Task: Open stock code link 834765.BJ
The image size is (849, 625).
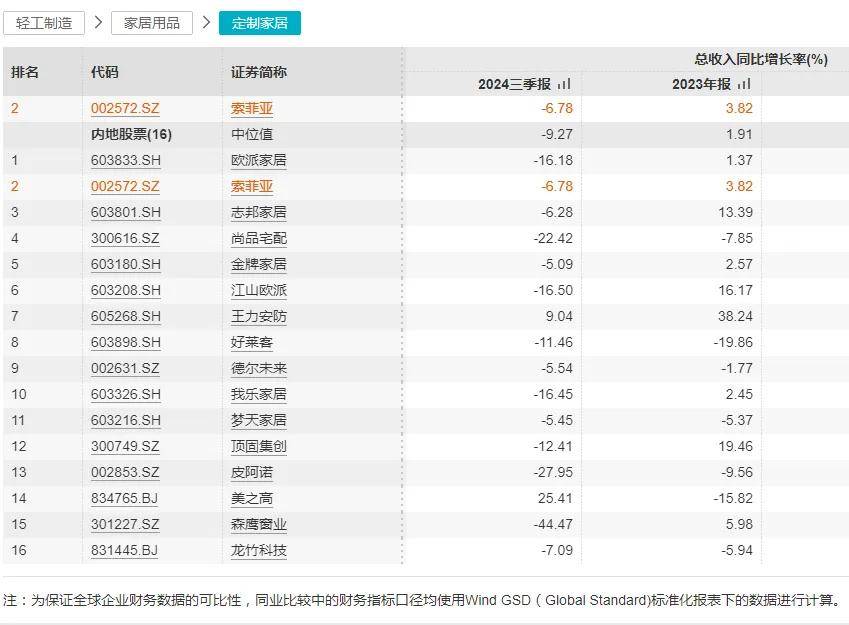Action: [125, 498]
